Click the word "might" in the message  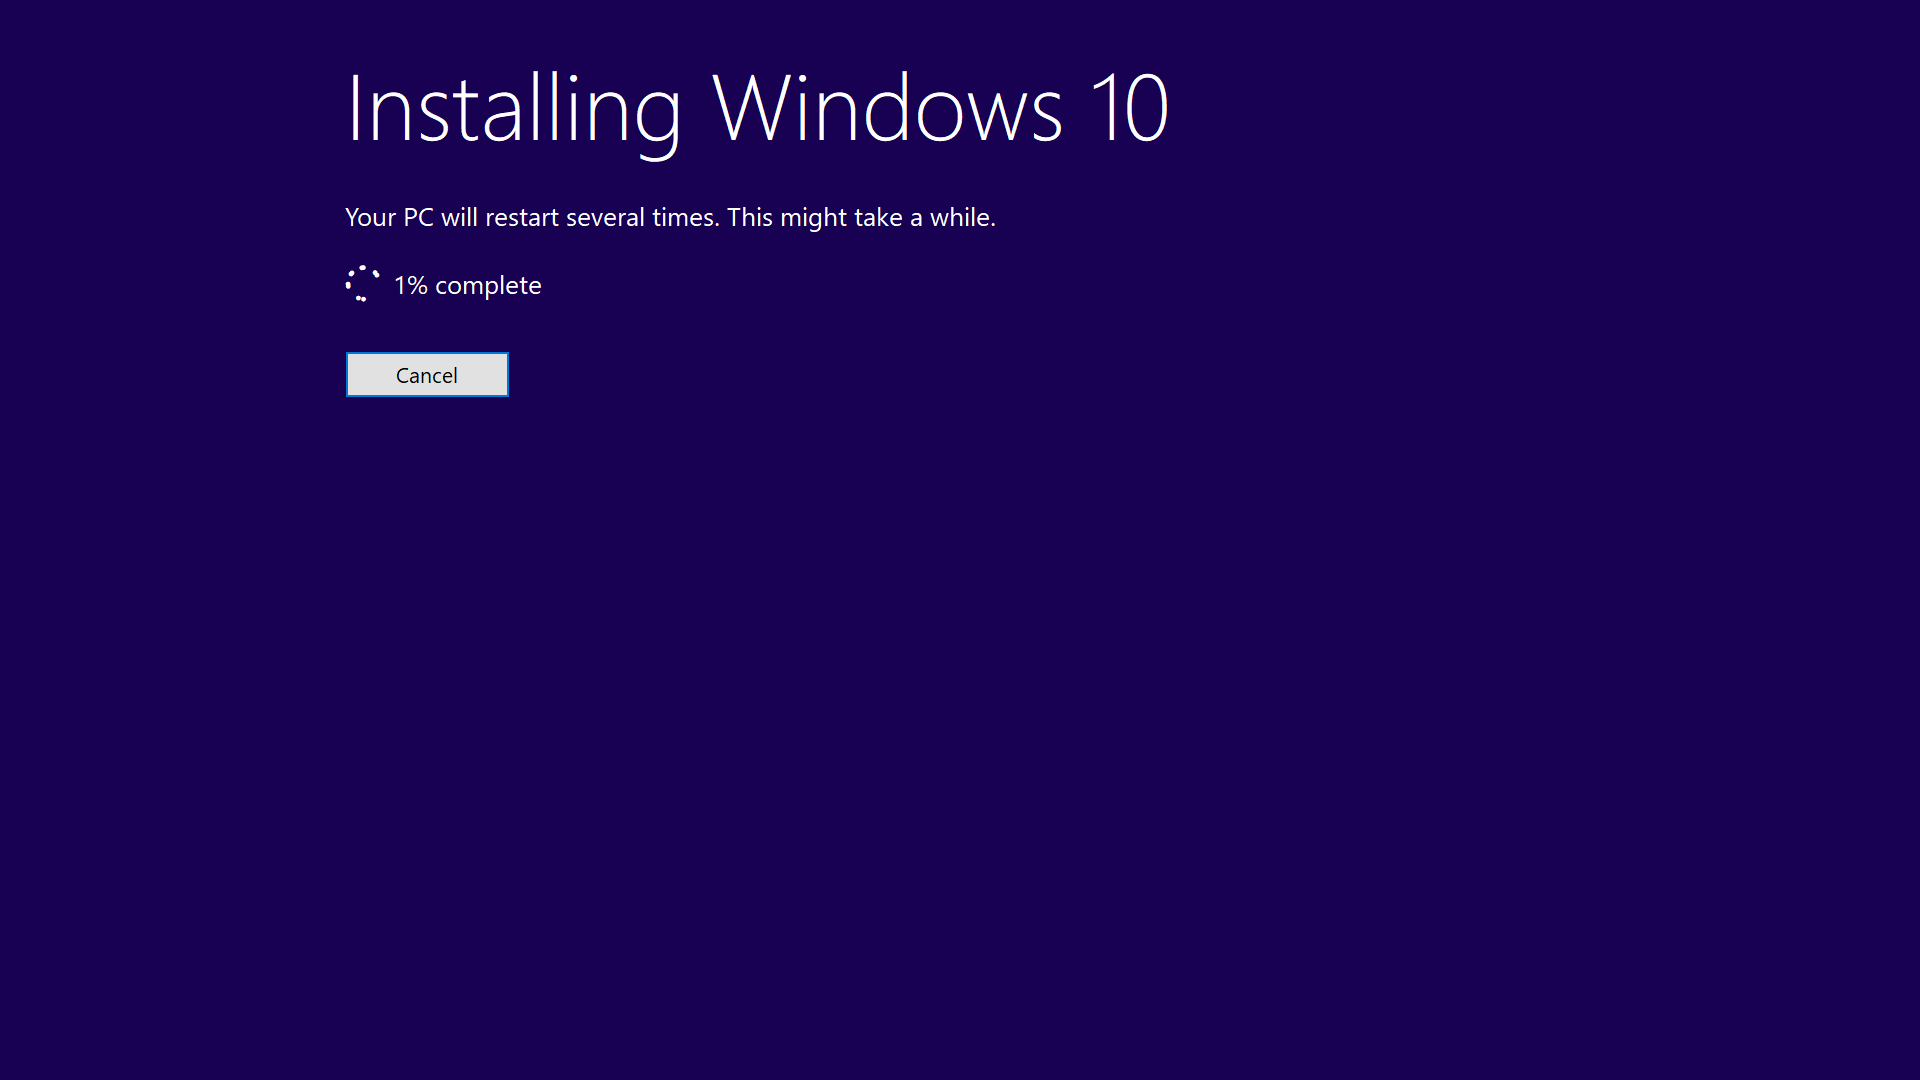813,218
